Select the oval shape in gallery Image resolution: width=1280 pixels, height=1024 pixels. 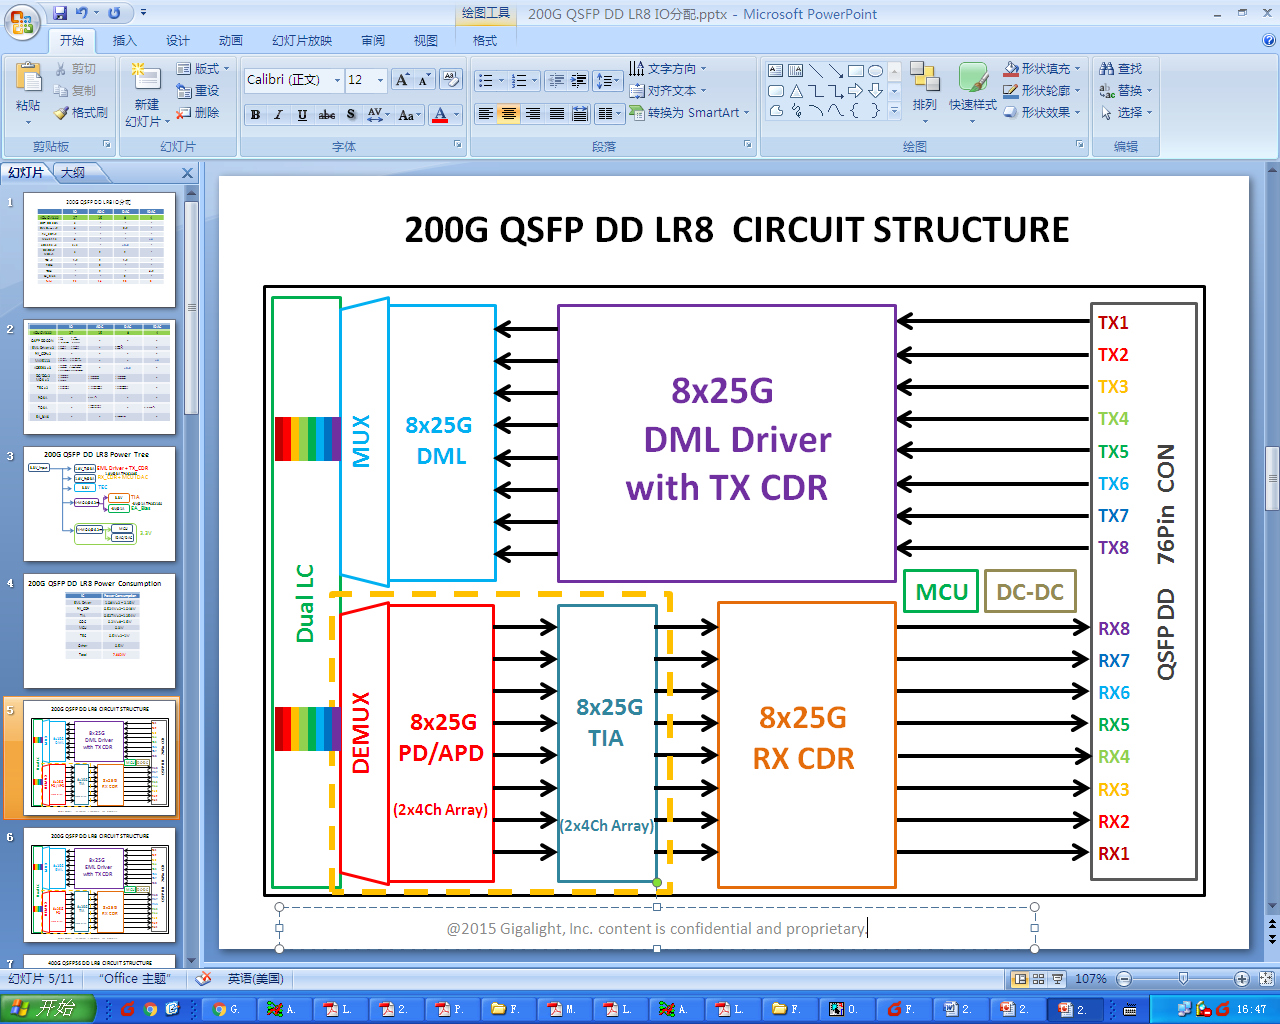[876, 71]
